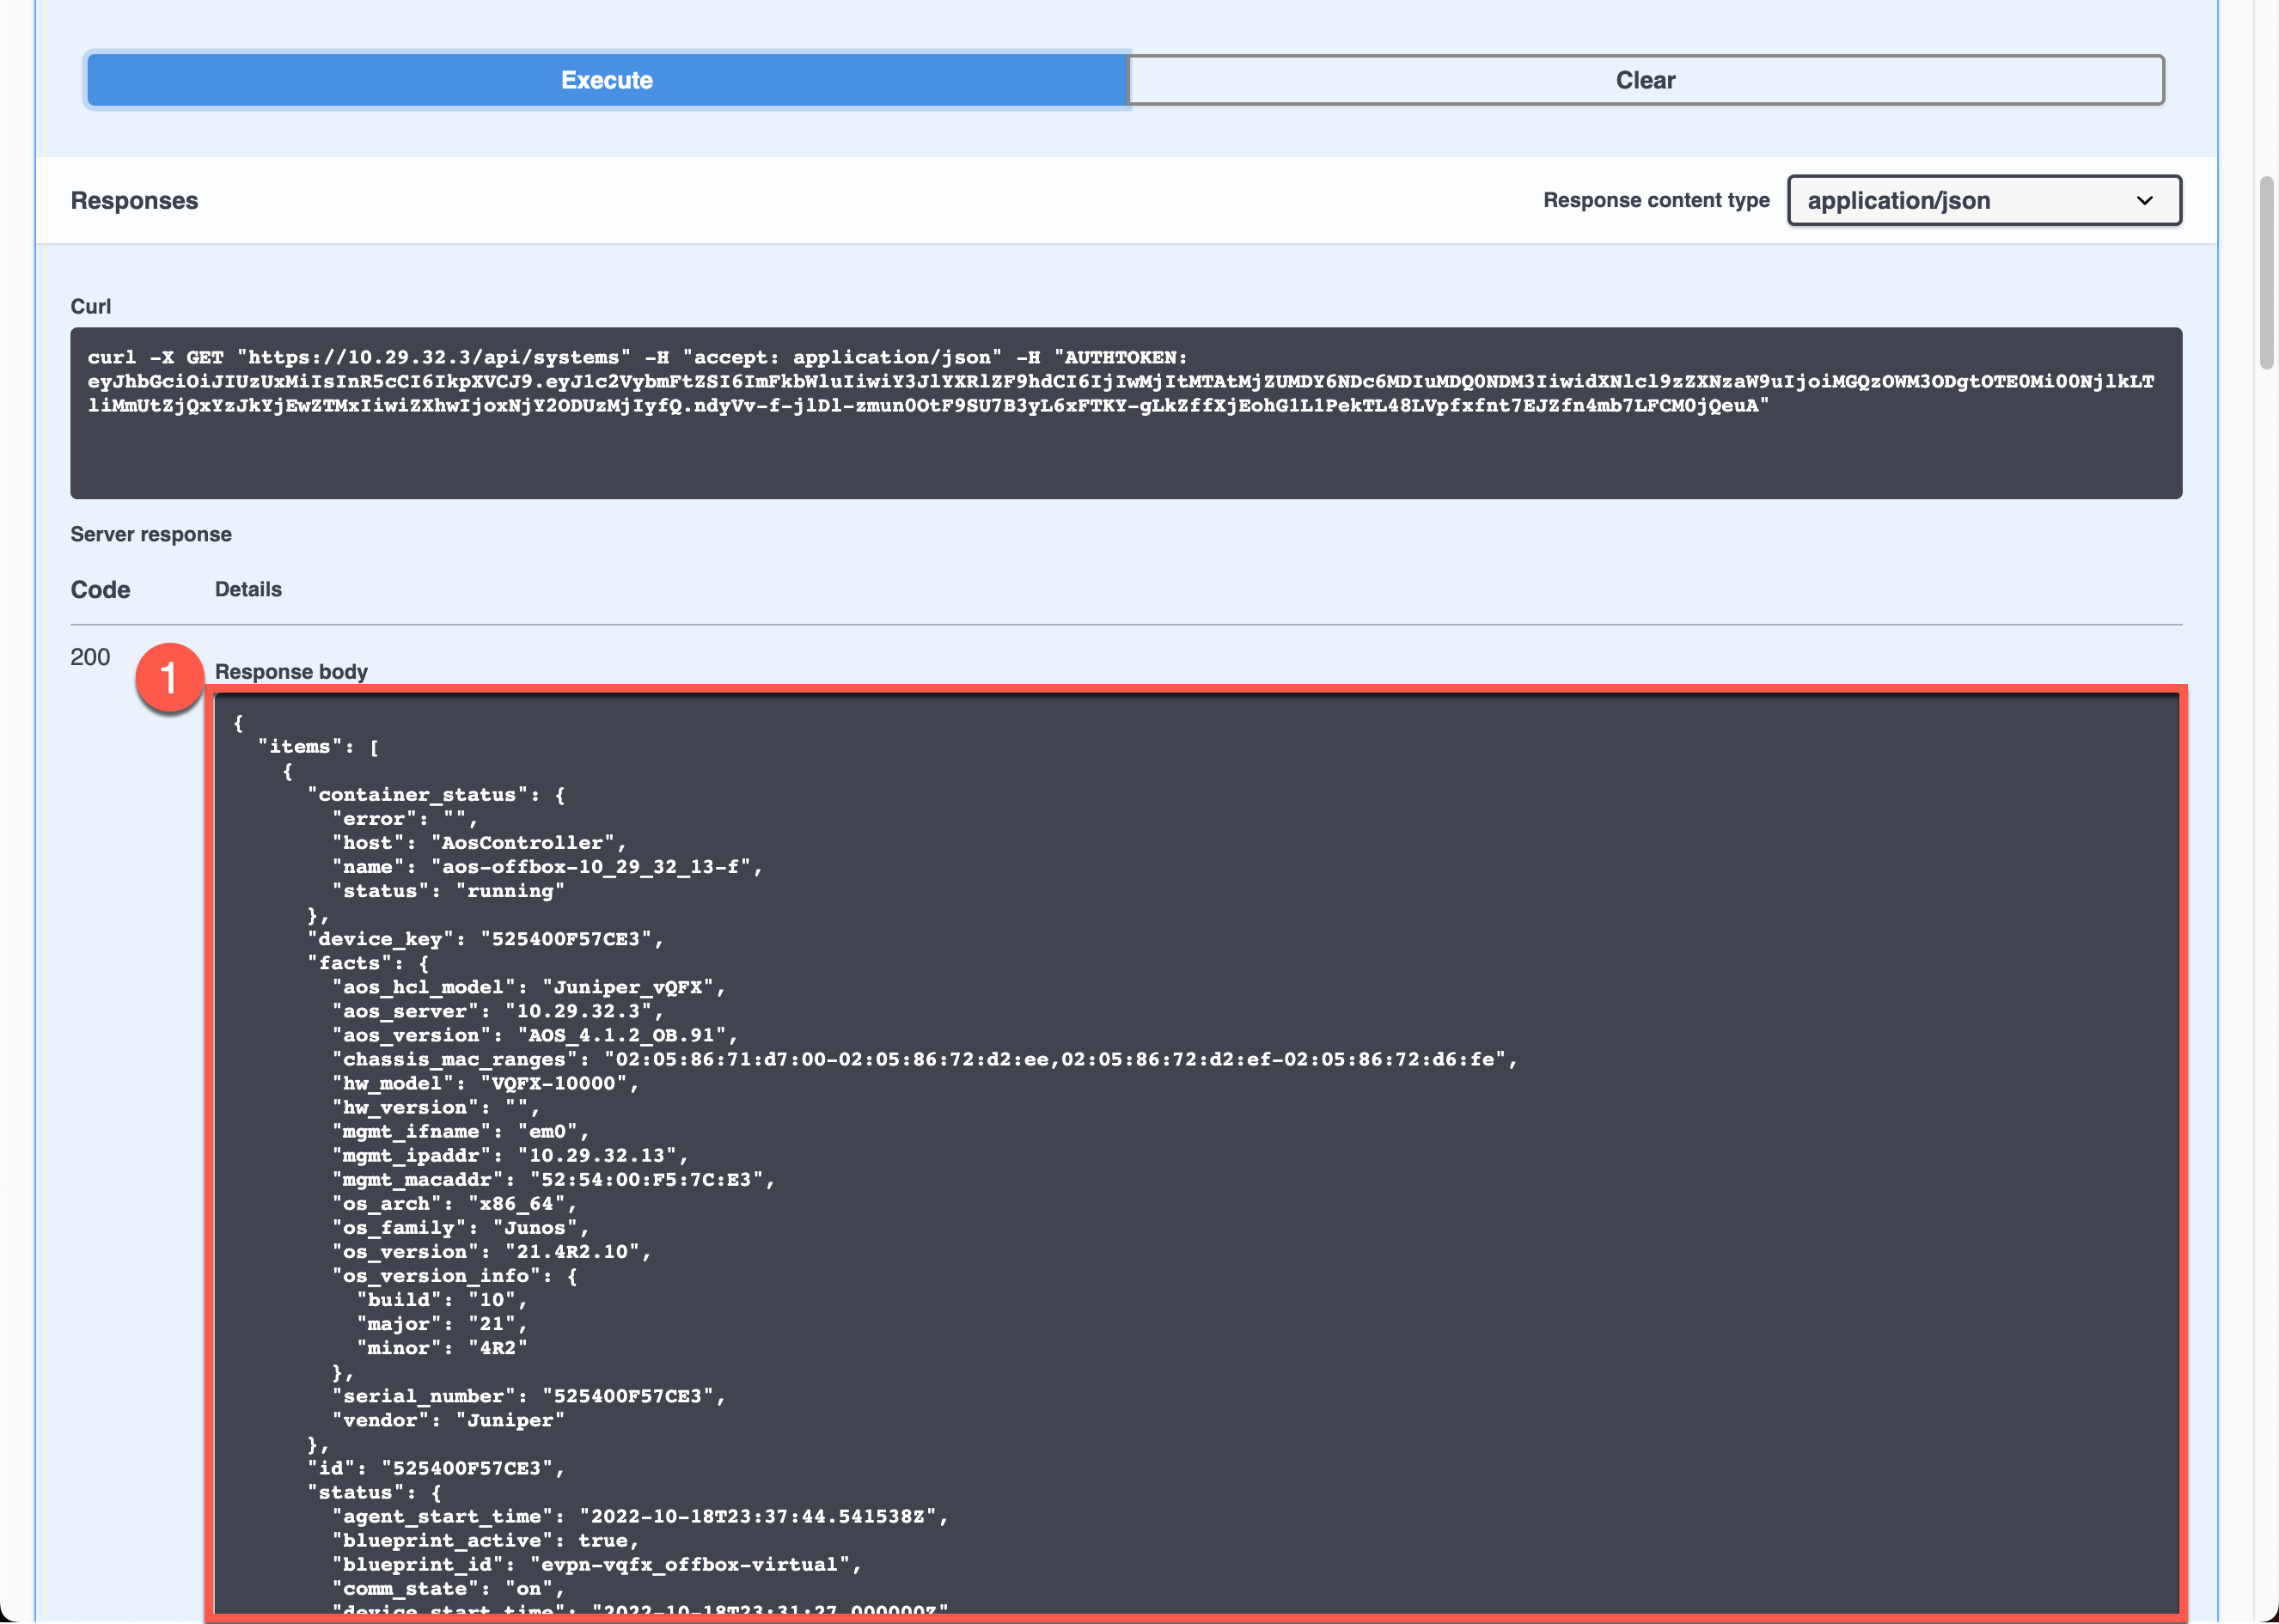Screen dimensions: 2279x1624
Task: Click the Execute button
Action: coord(605,80)
